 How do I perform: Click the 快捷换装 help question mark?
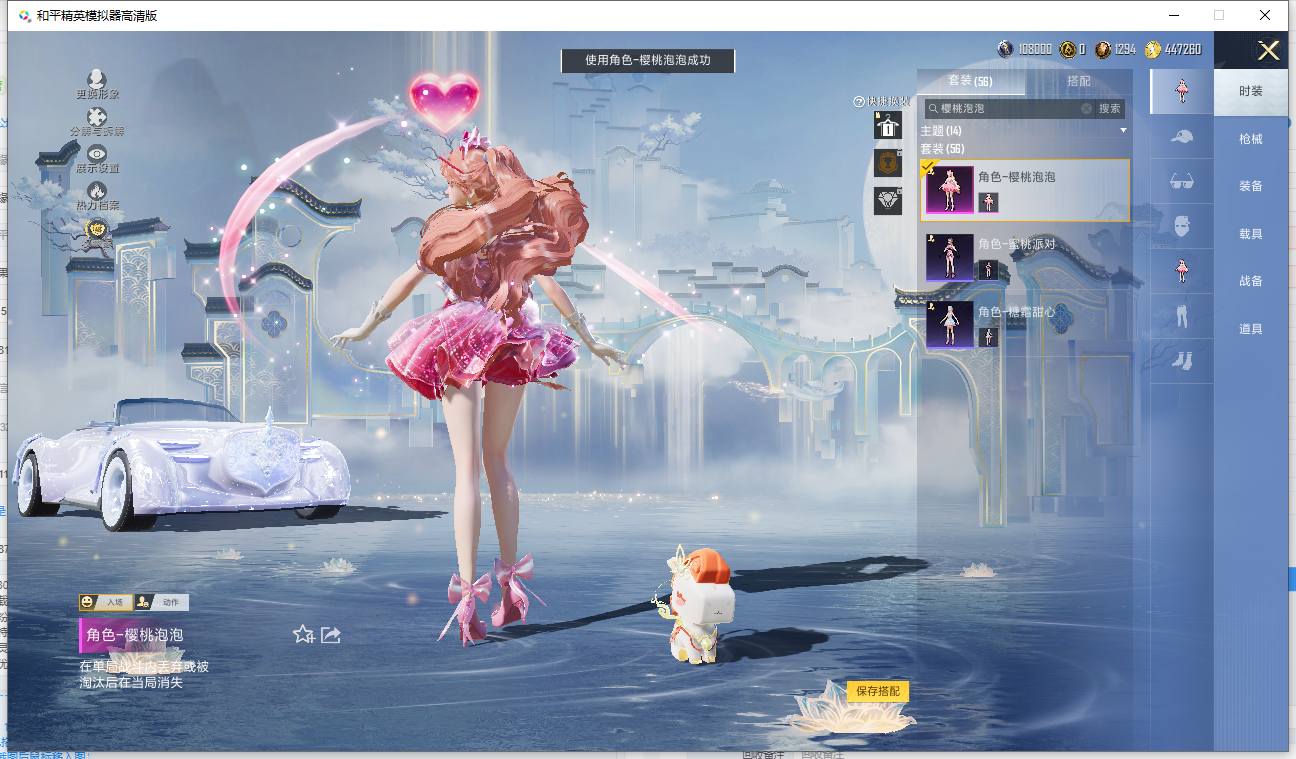(x=858, y=102)
